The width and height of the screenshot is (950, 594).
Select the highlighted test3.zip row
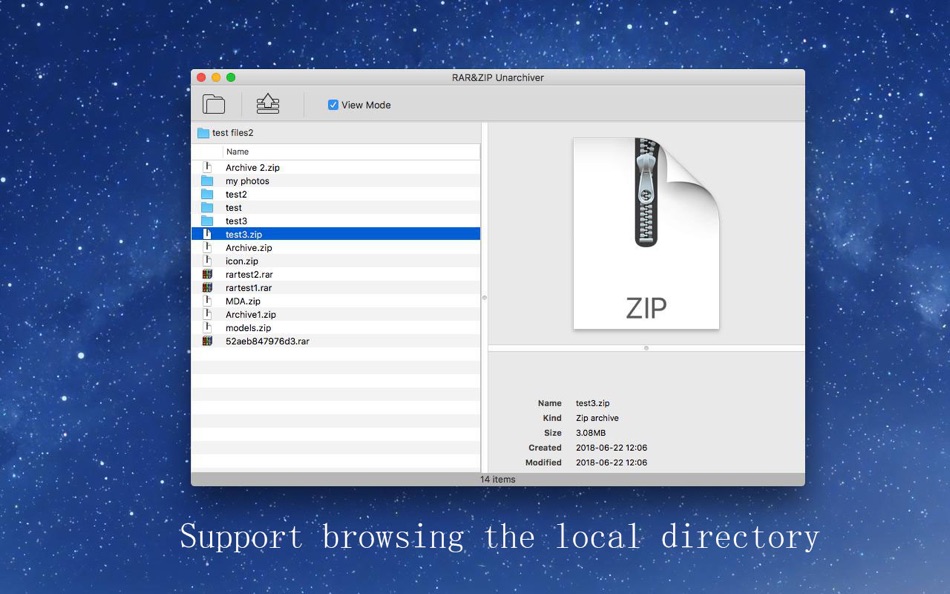pyautogui.click(x=336, y=234)
